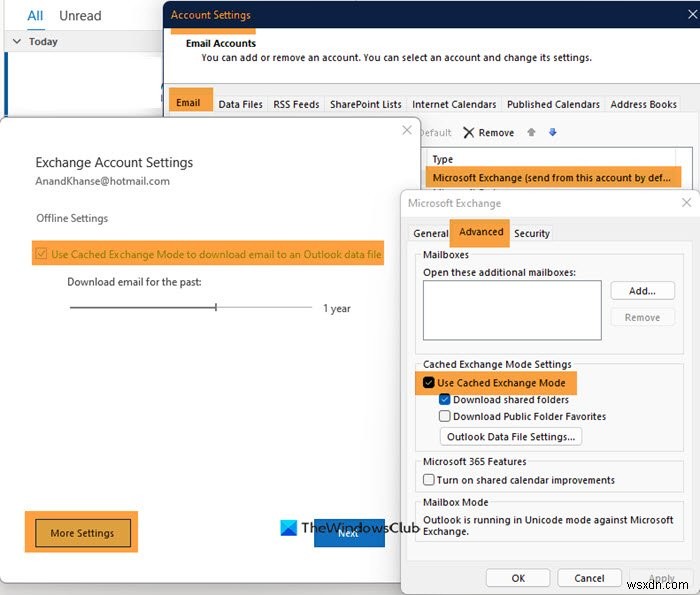This screenshot has width=700, height=595.
Task: Click Cancel in Microsoft Exchange dialog
Action: click(589, 578)
